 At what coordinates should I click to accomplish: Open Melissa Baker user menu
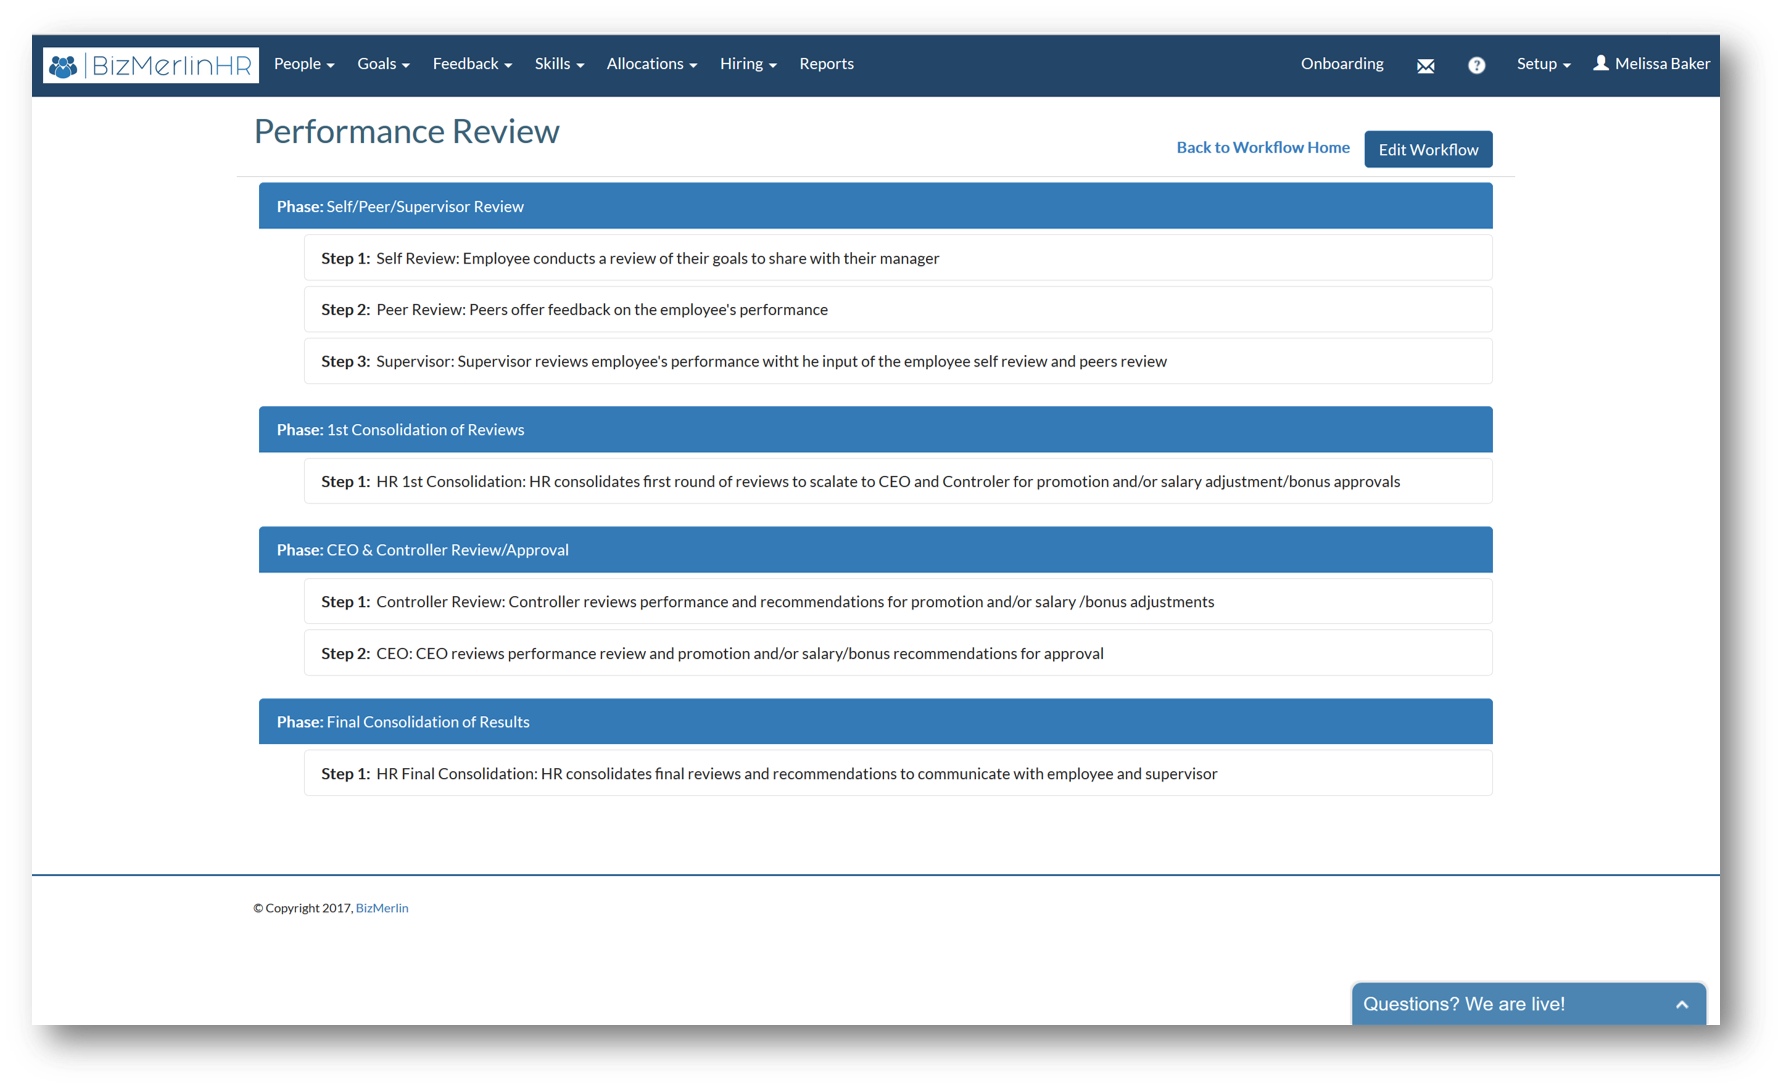pos(1652,64)
